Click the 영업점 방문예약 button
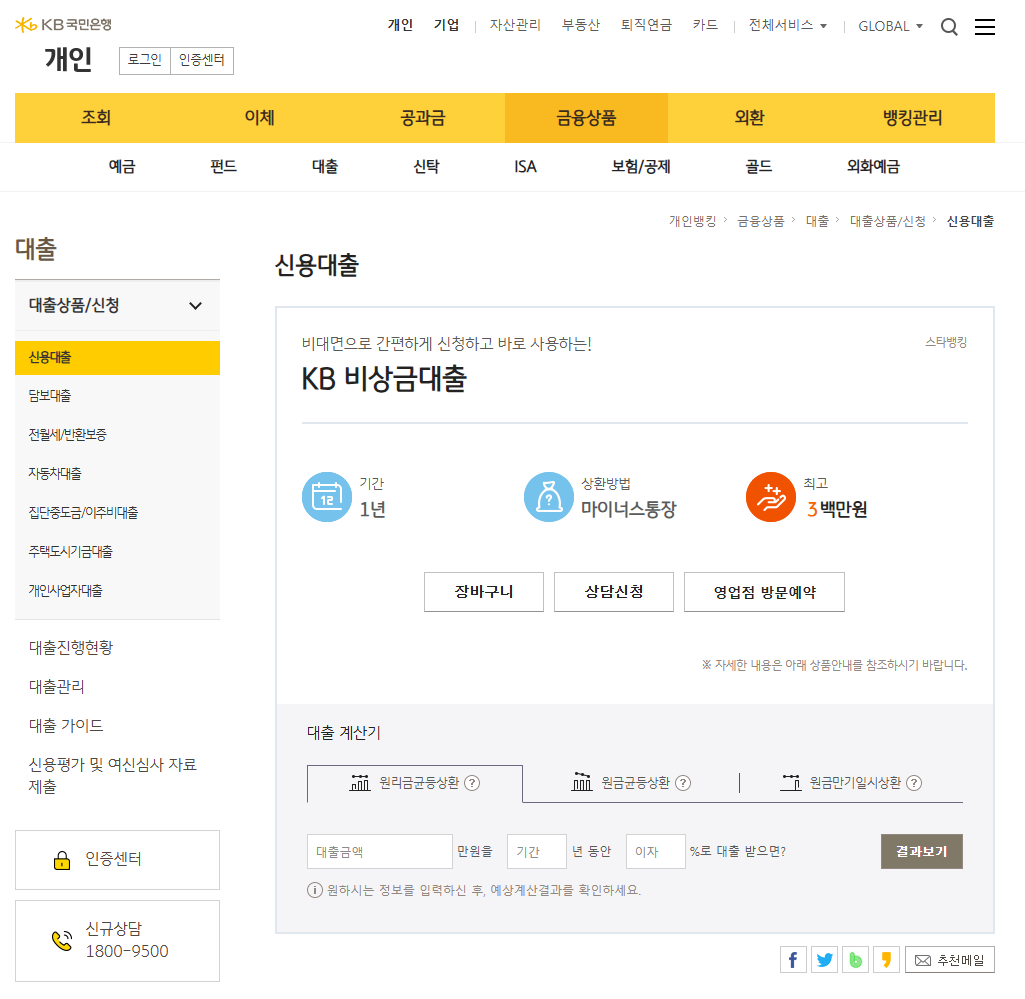 coord(764,592)
